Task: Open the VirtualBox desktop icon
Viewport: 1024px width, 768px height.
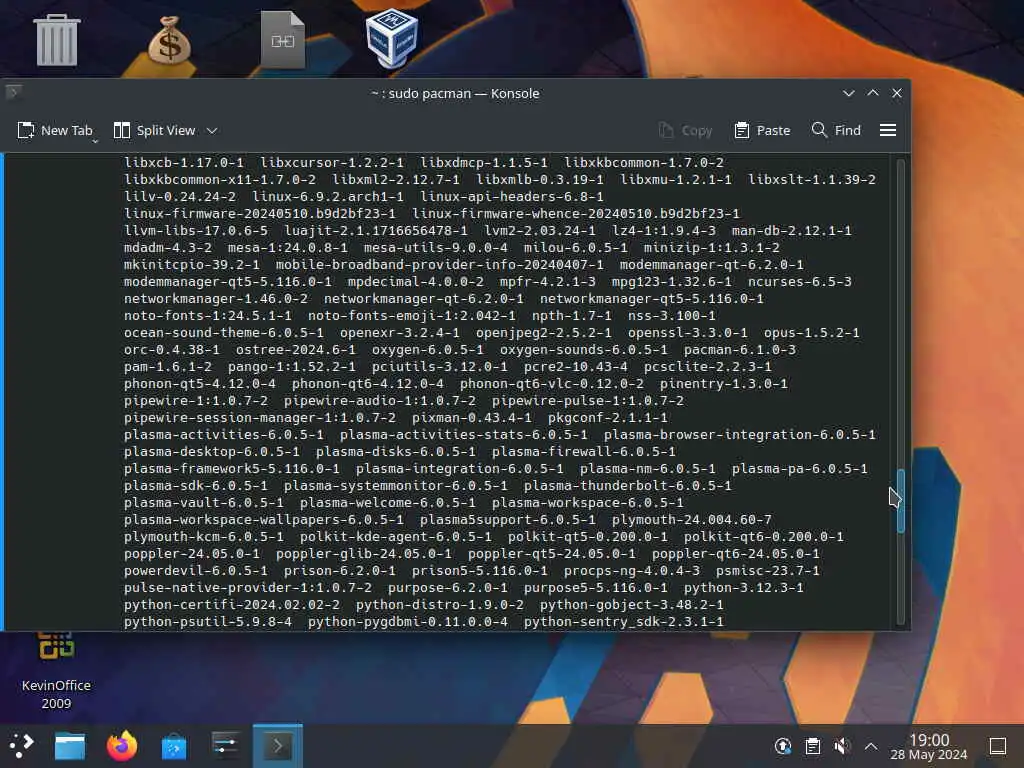Action: click(392, 38)
